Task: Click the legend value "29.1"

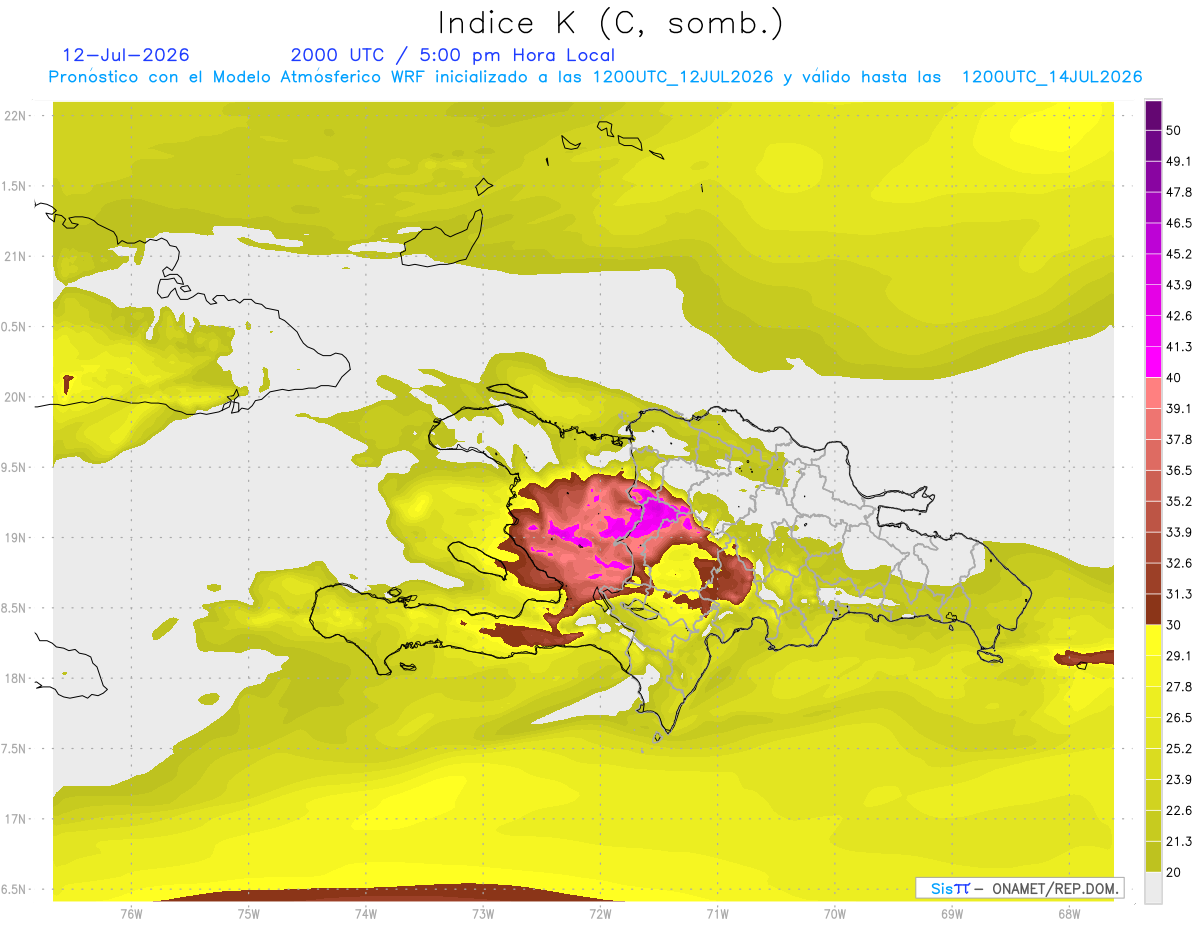Action: pyautogui.click(x=1178, y=656)
